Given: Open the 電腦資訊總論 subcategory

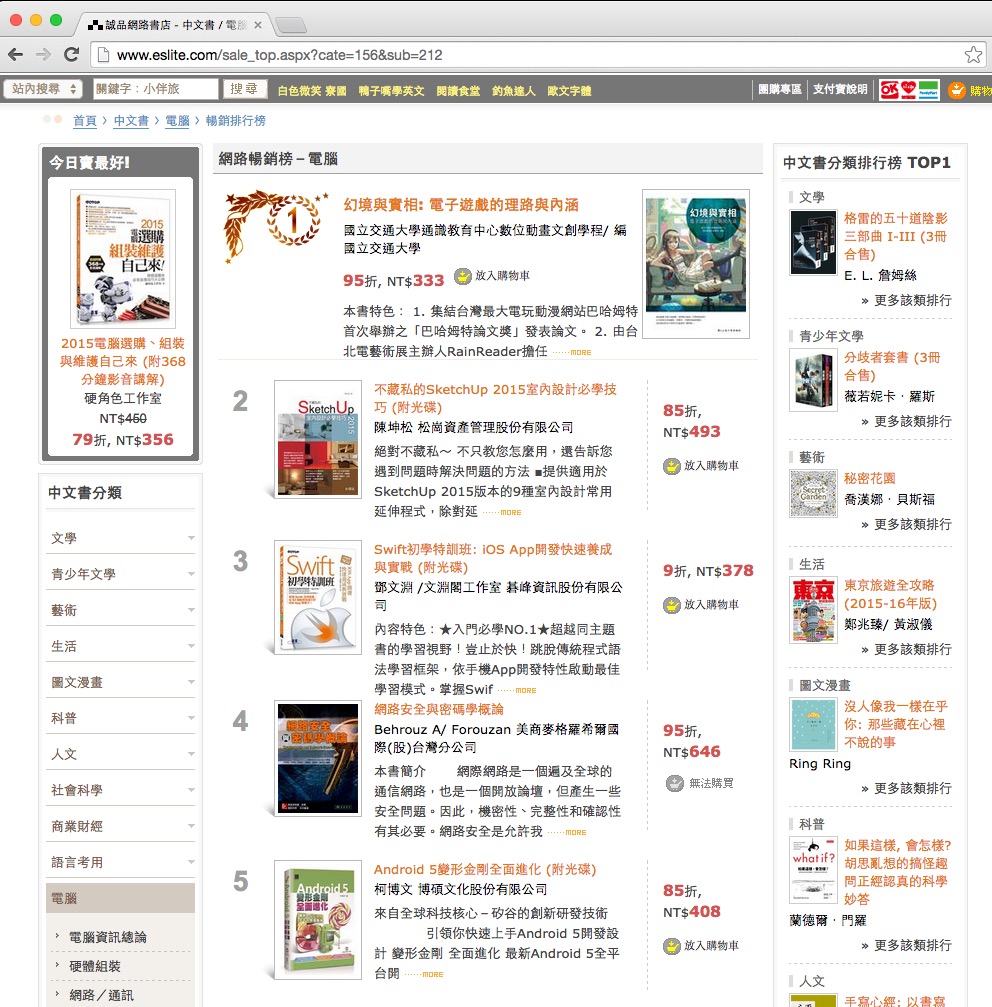Looking at the screenshot, I should point(108,937).
